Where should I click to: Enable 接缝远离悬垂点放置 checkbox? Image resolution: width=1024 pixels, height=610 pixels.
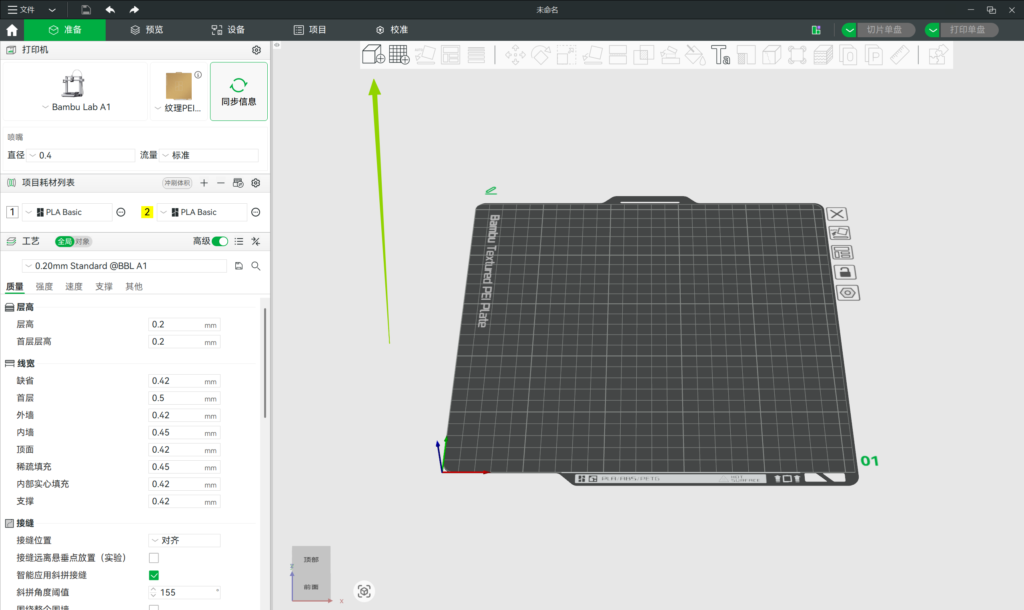(x=154, y=558)
